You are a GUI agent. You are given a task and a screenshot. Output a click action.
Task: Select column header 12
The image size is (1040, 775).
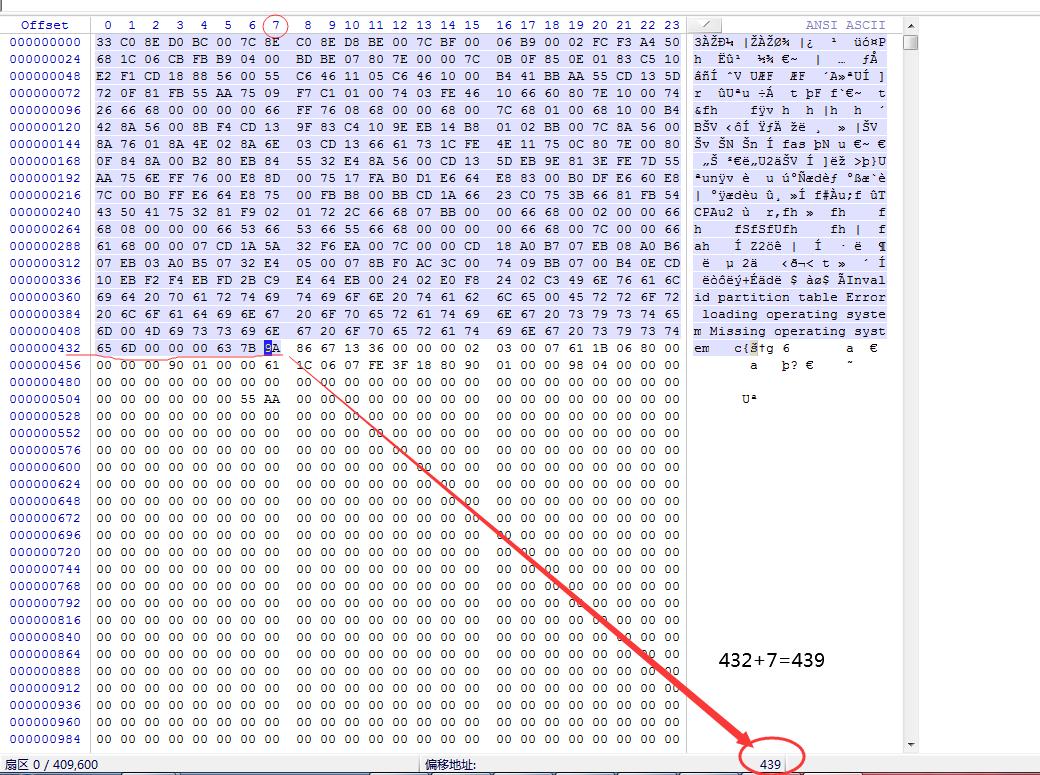point(399,25)
